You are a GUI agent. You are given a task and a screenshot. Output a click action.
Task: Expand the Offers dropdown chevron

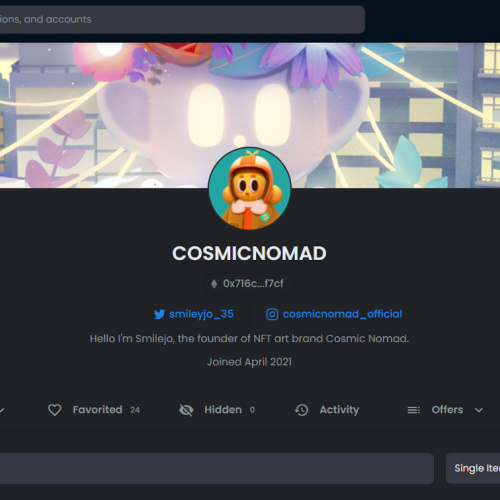click(x=479, y=410)
